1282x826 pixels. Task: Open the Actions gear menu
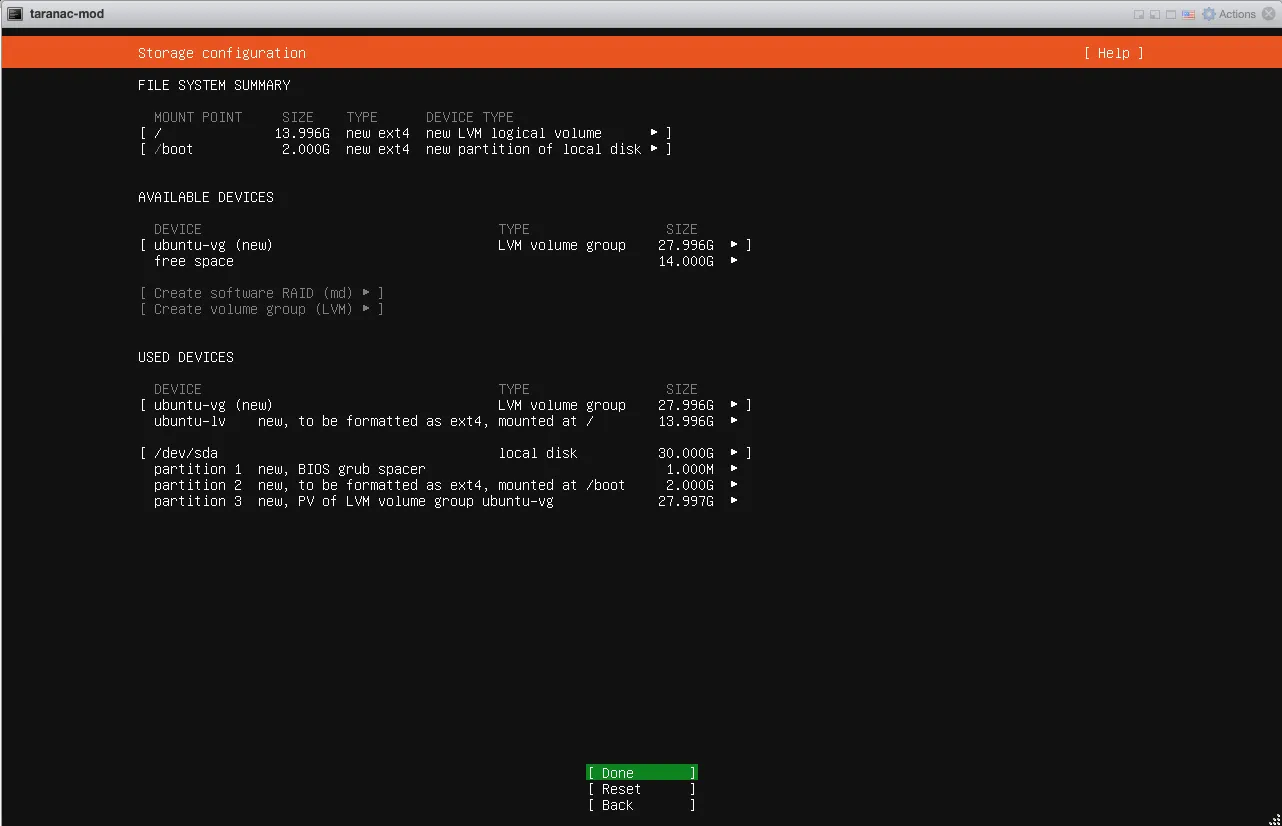[x=1228, y=14]
